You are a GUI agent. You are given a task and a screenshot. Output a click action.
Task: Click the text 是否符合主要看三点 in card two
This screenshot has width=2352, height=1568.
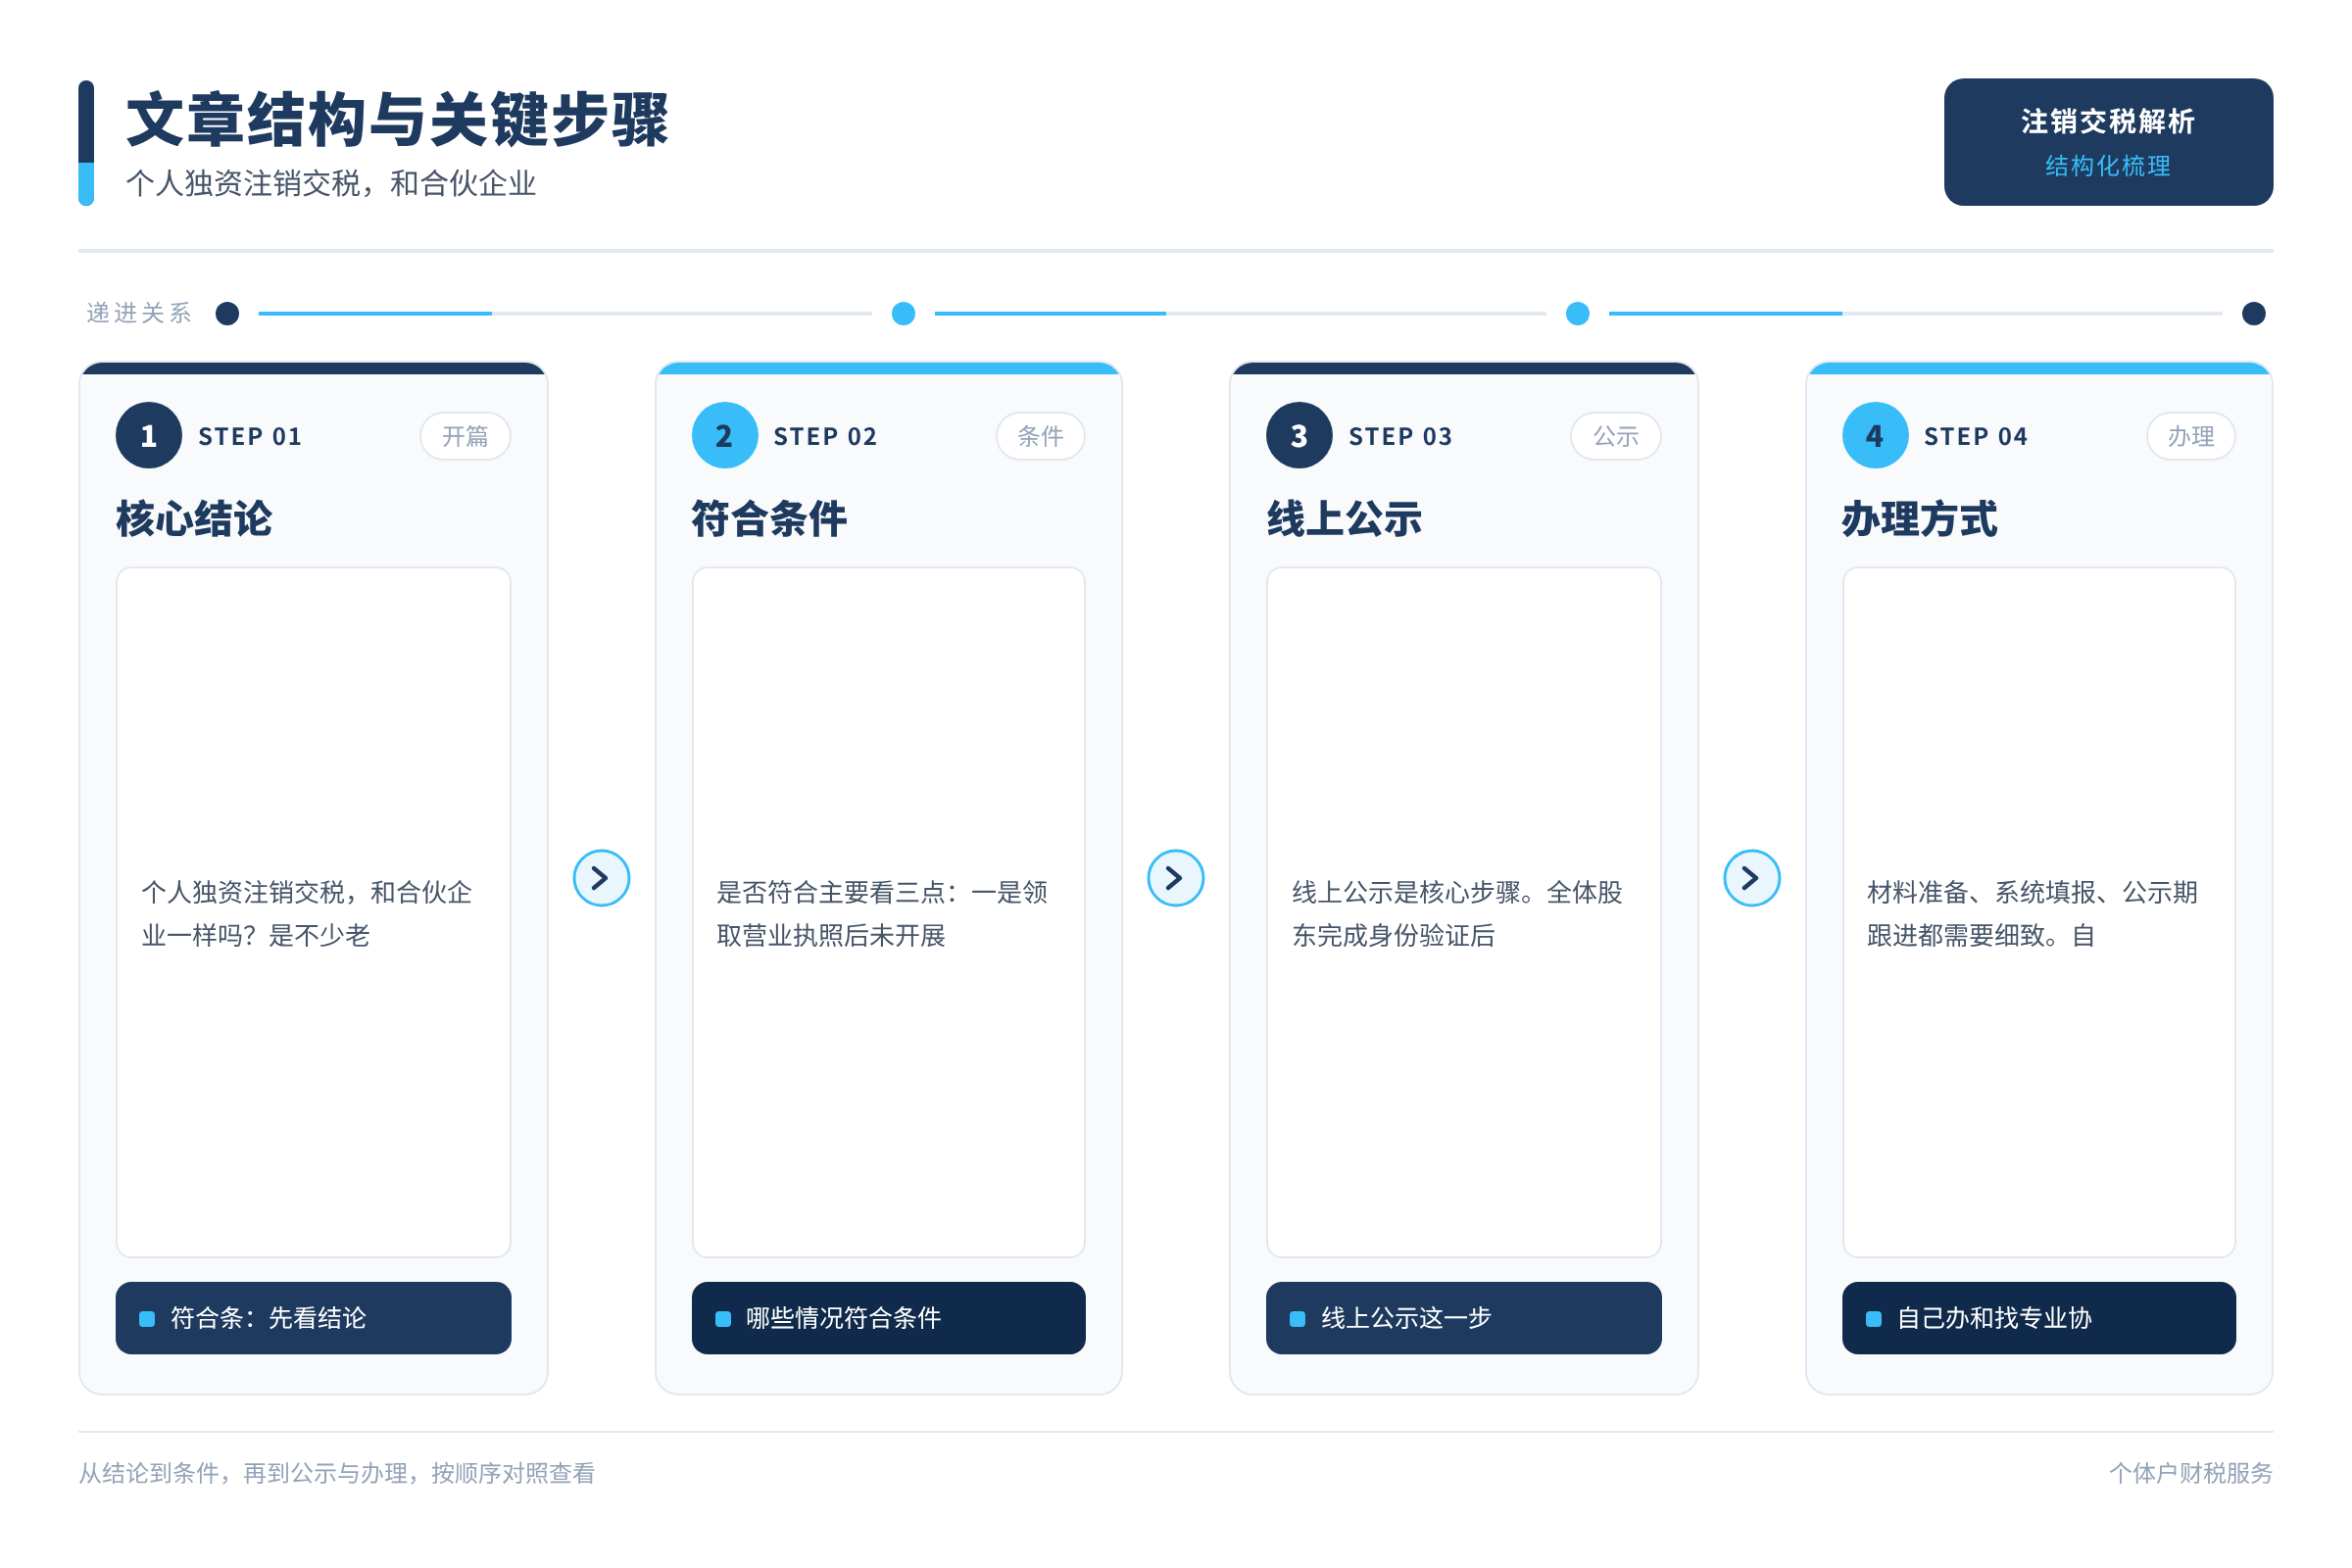831,892
